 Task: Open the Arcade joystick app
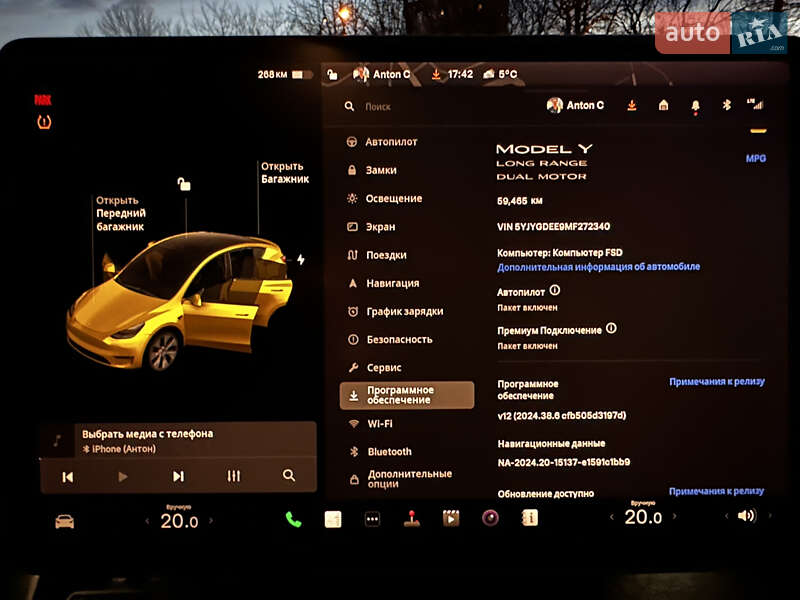pos(412,518)
